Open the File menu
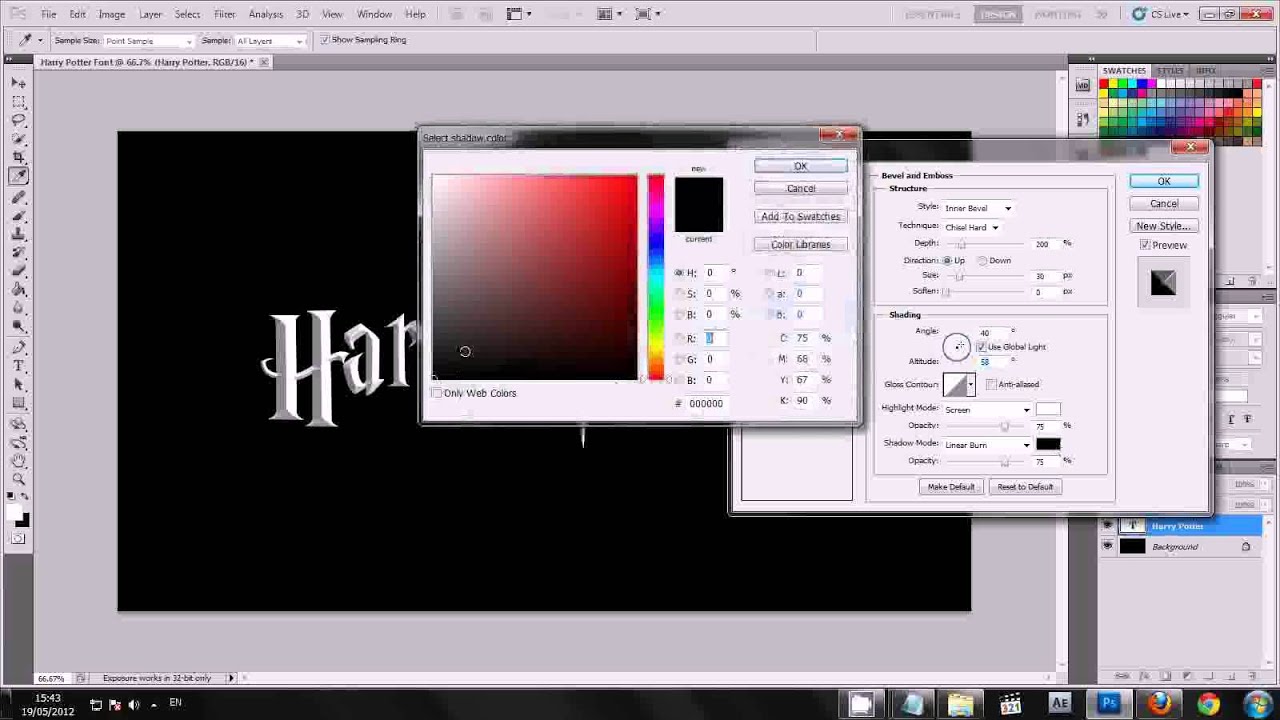 (48, 14)
